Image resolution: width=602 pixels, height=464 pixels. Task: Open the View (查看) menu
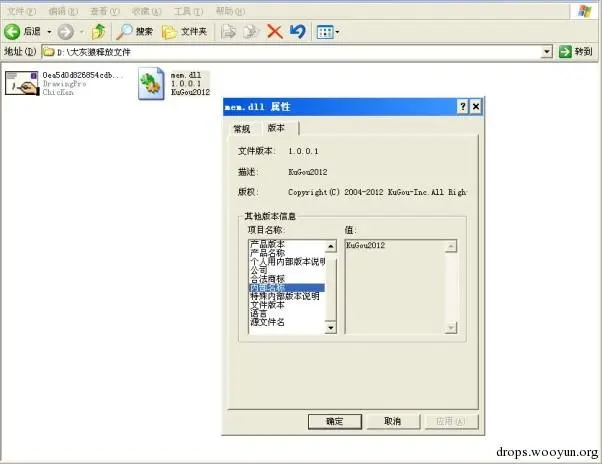(x=105, y=11)
